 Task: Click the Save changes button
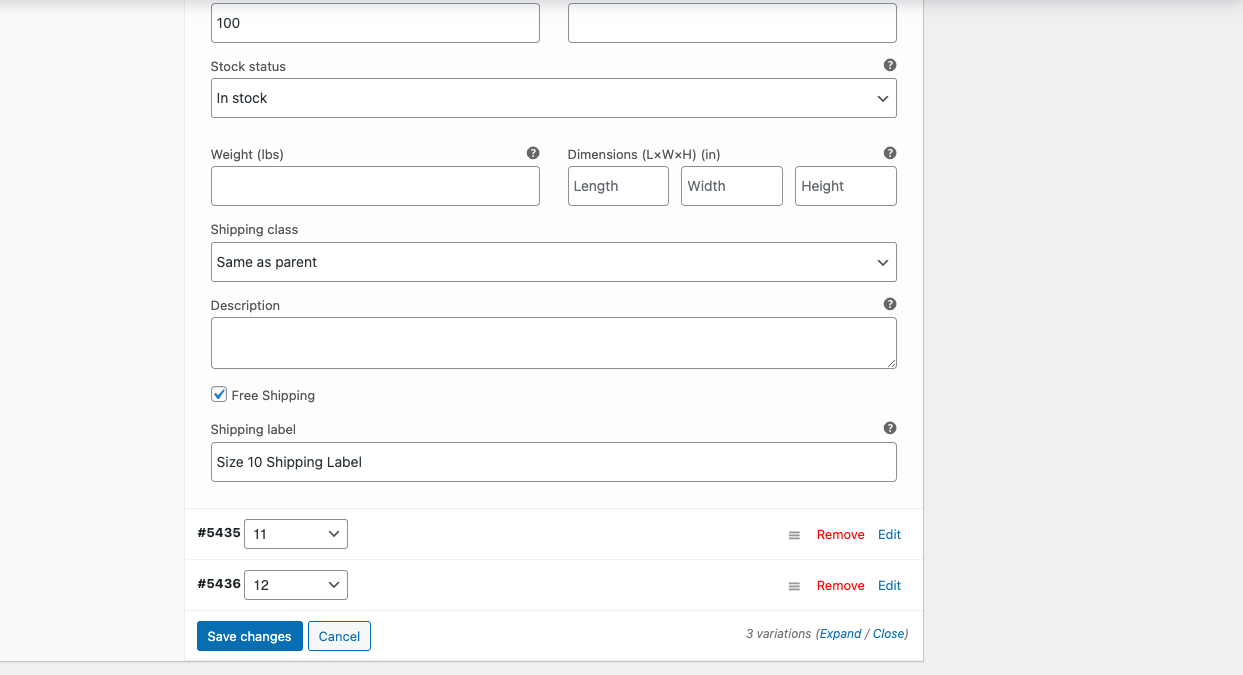[249, 636]
